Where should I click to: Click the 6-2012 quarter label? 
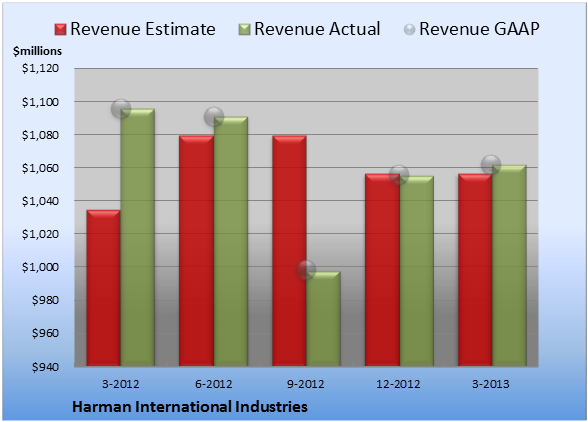point(214,384)
